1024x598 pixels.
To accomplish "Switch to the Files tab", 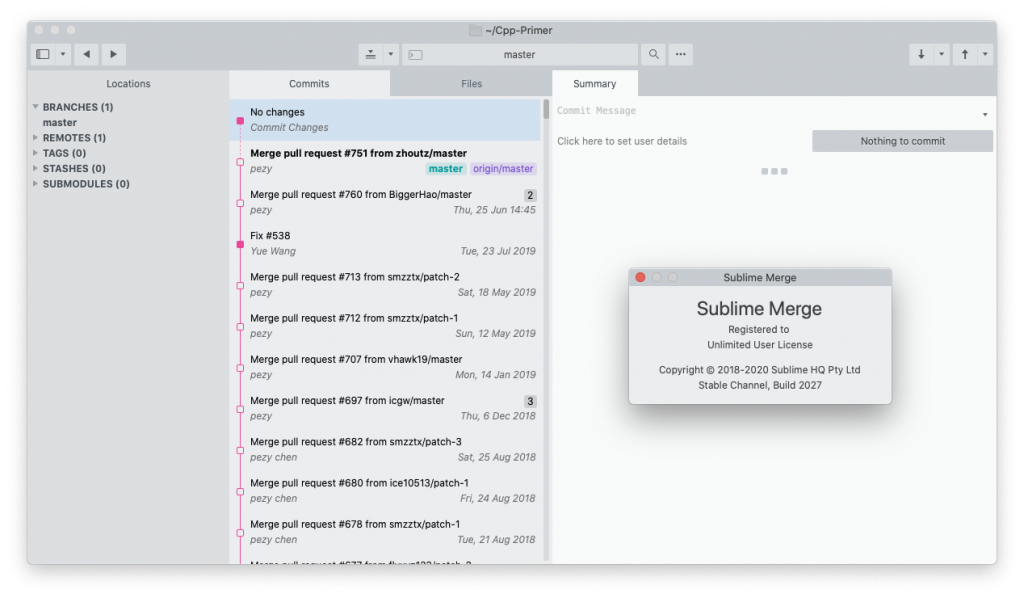I will [472, 84].
